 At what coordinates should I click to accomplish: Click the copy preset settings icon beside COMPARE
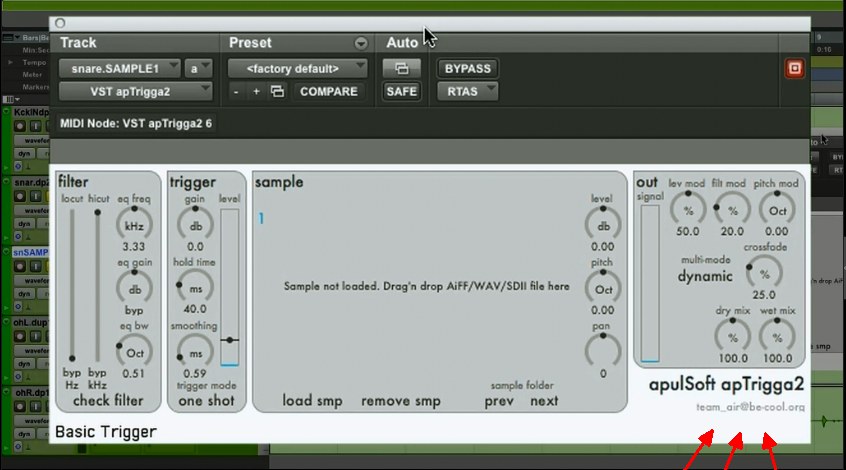[277, 91]
